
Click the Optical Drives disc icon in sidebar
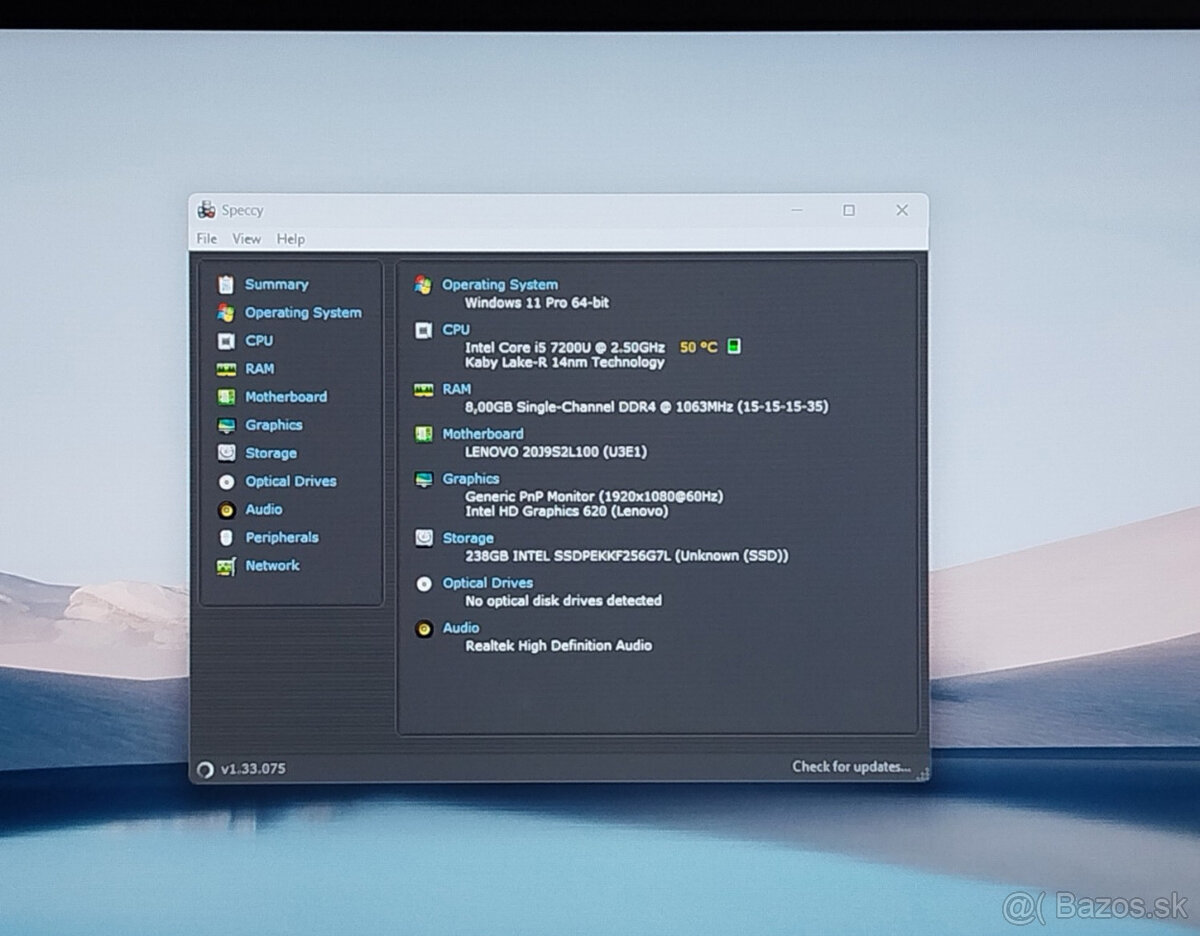(227, 481)
